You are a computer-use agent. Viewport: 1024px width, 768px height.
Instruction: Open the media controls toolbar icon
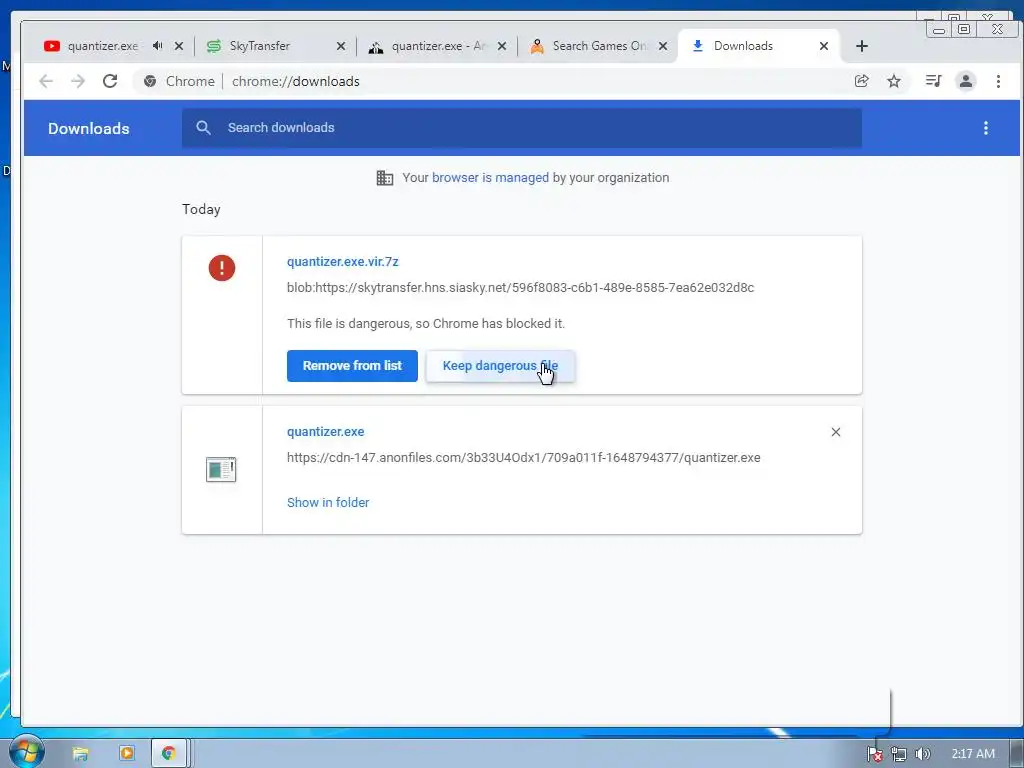coord(933,81)
